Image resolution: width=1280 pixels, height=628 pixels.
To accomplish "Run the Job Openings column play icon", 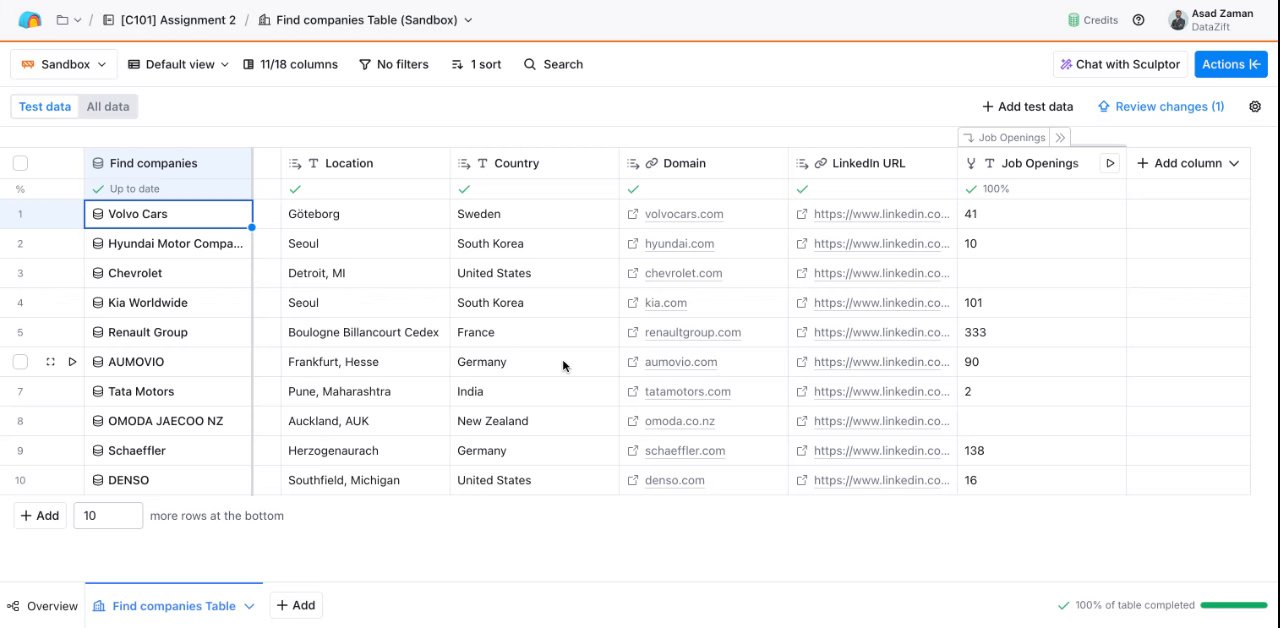I will tap(1109, 163).
